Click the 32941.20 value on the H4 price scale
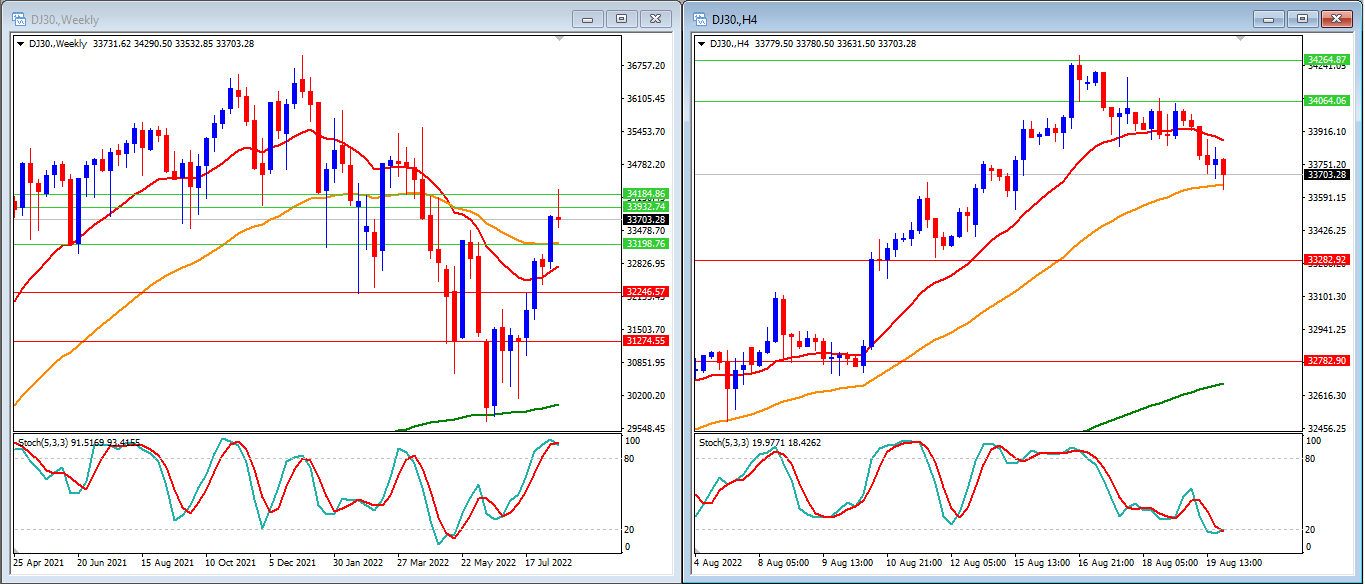The image size is (1365, 584). (1329, 330)
